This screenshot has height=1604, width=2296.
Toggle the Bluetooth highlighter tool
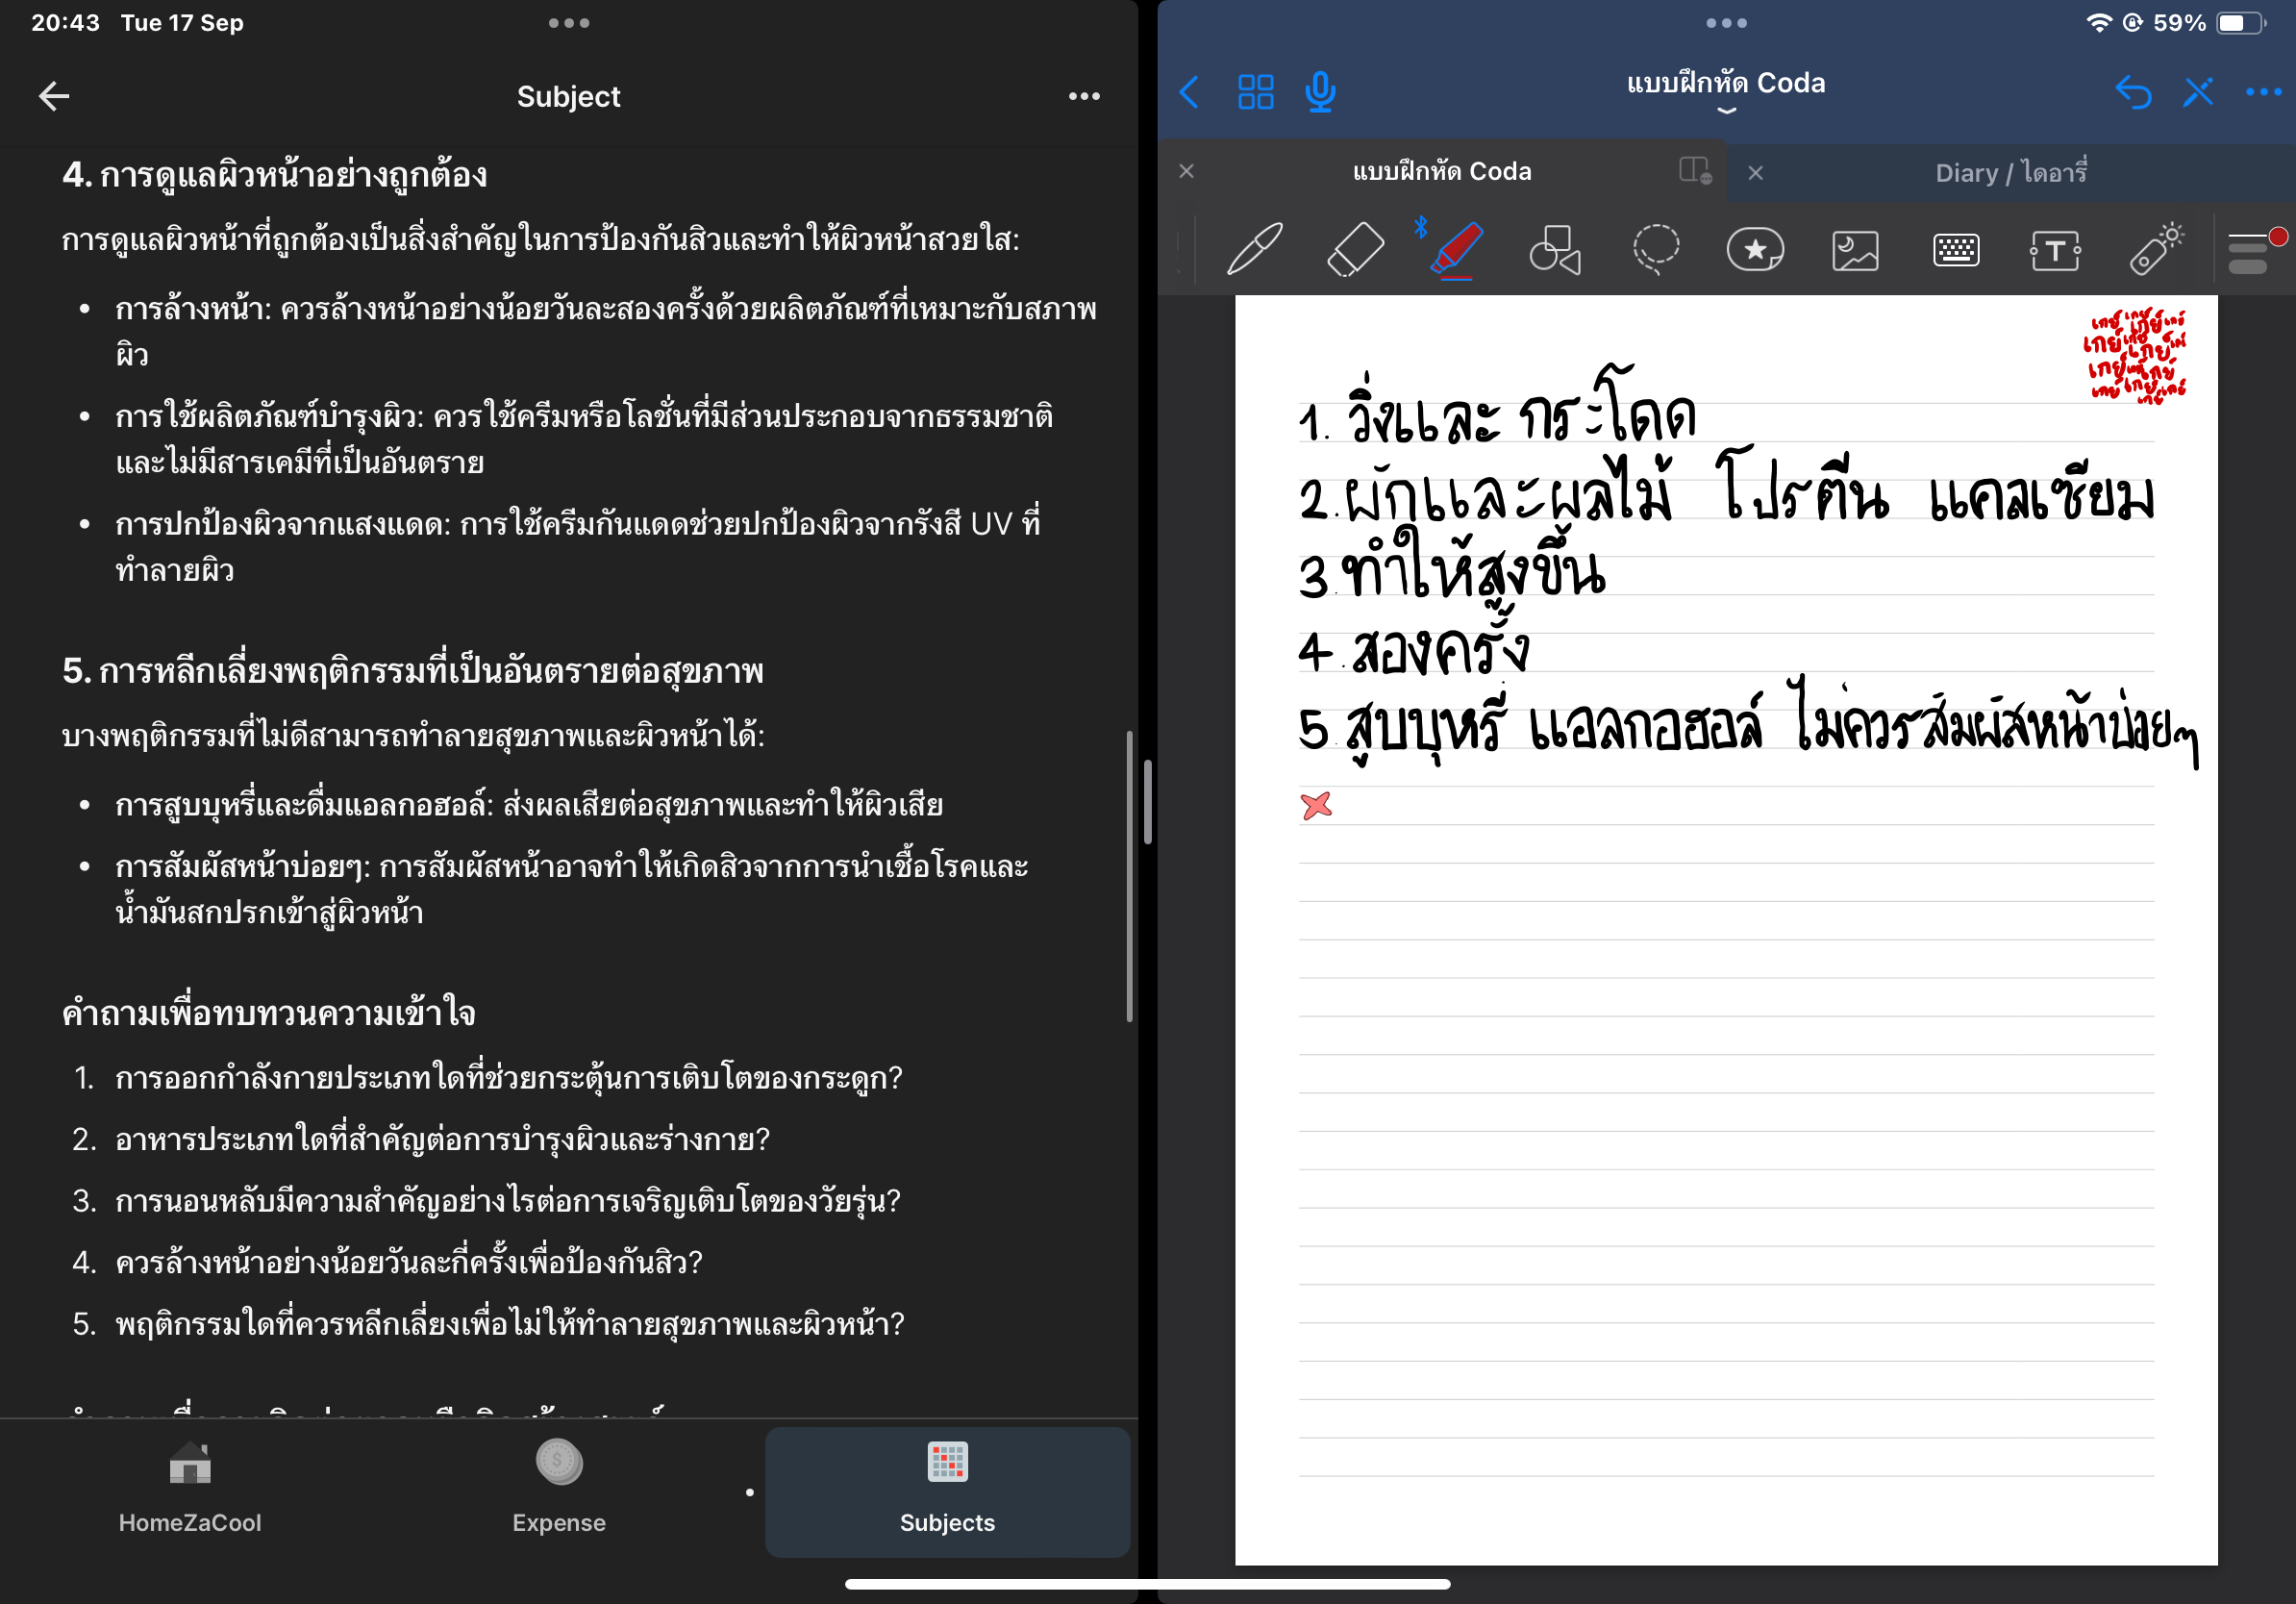pyautogui.click(x=1455, y=249)
